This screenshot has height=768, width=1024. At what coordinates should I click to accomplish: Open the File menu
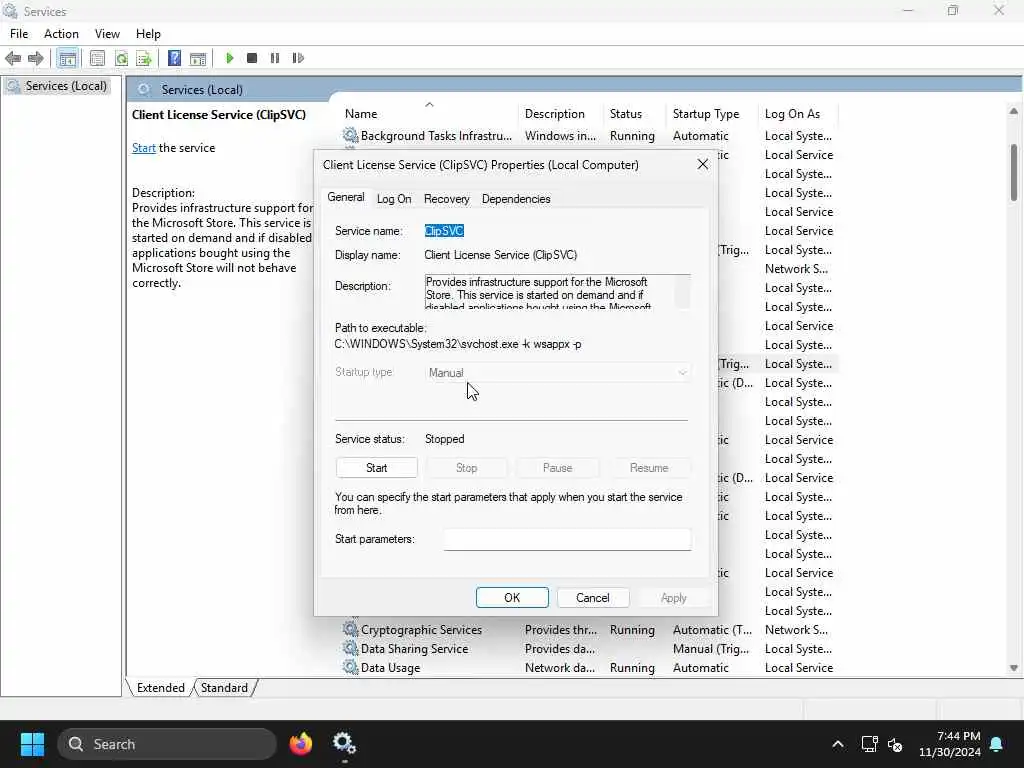point(19,34)
